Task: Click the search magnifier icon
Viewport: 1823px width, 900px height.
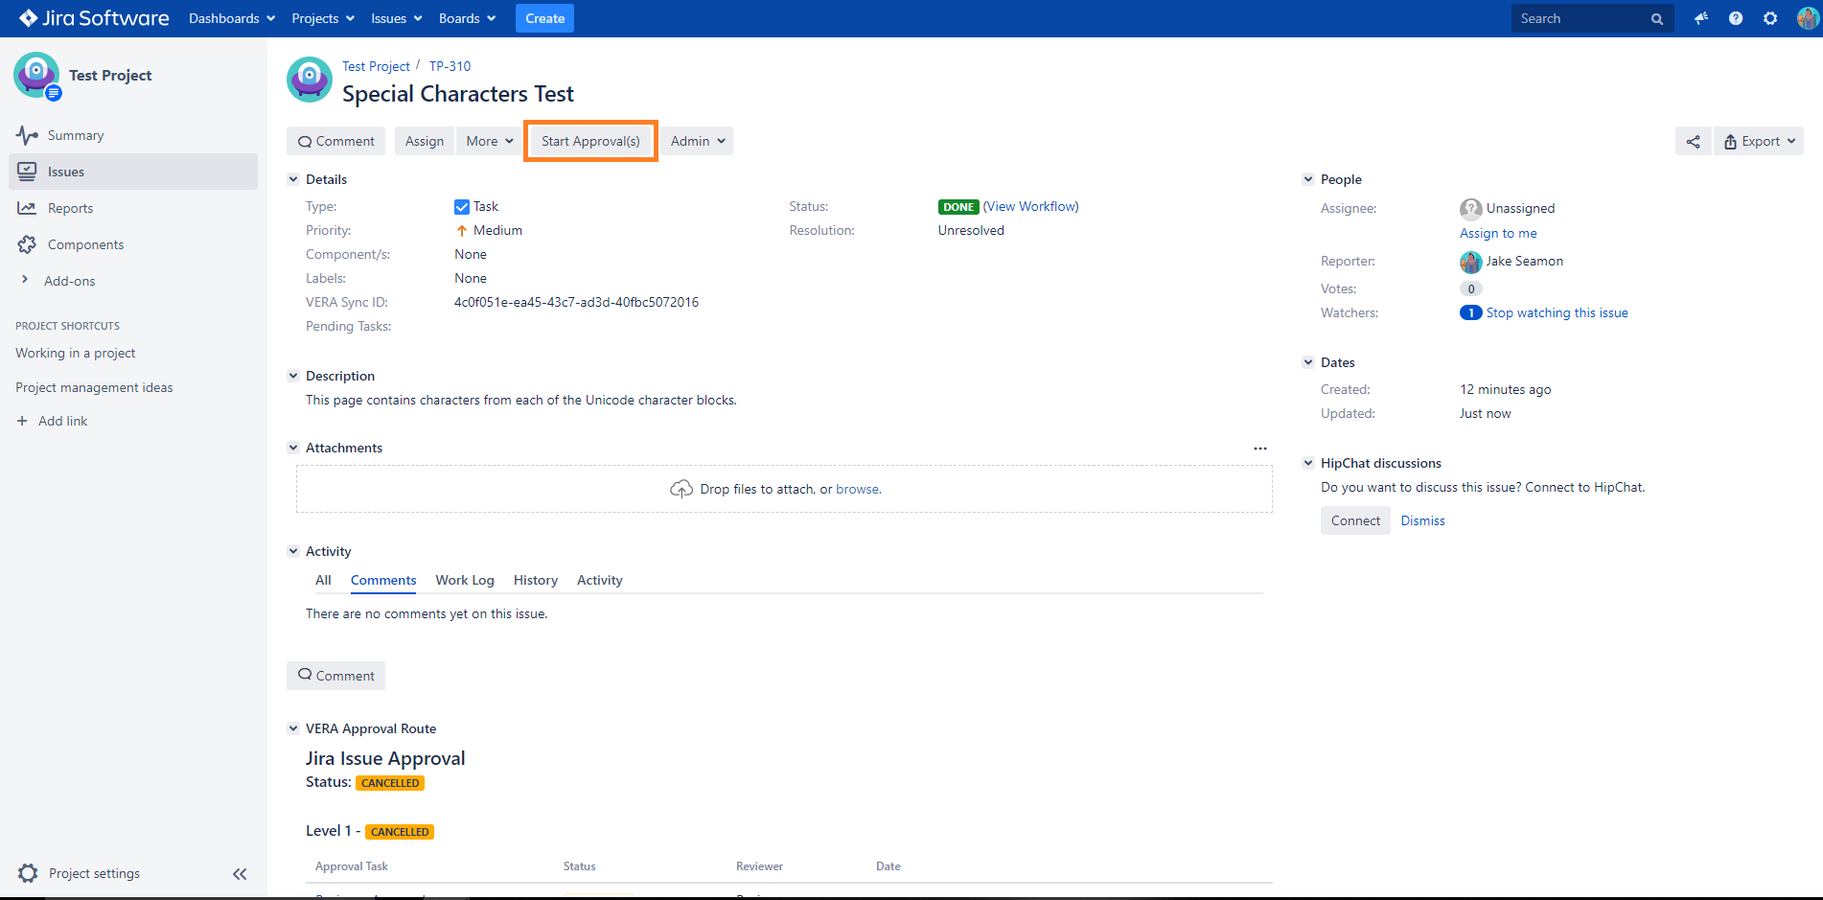Action: (x=1657, y=19)
